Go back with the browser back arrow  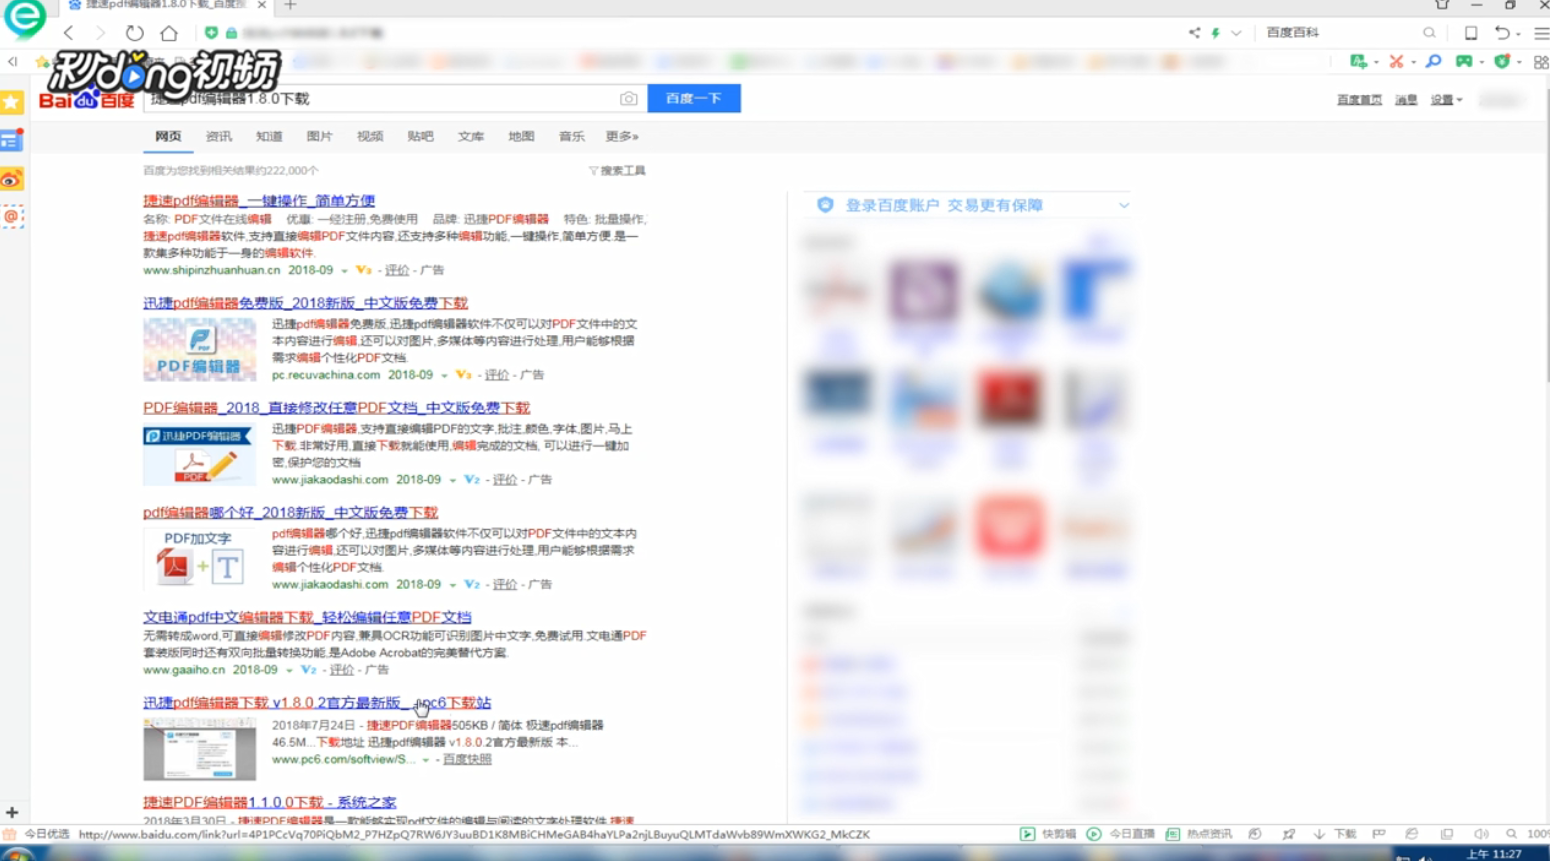(x=68, y=33)
